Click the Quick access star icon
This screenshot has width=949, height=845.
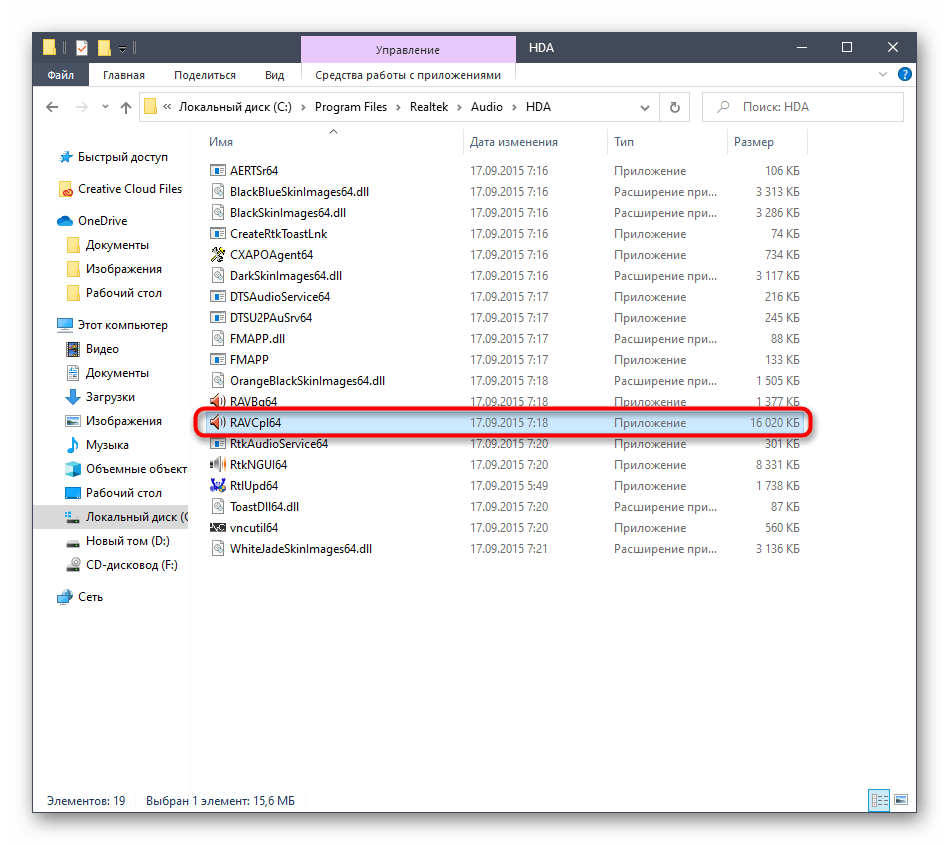click(x=65, y=157)
